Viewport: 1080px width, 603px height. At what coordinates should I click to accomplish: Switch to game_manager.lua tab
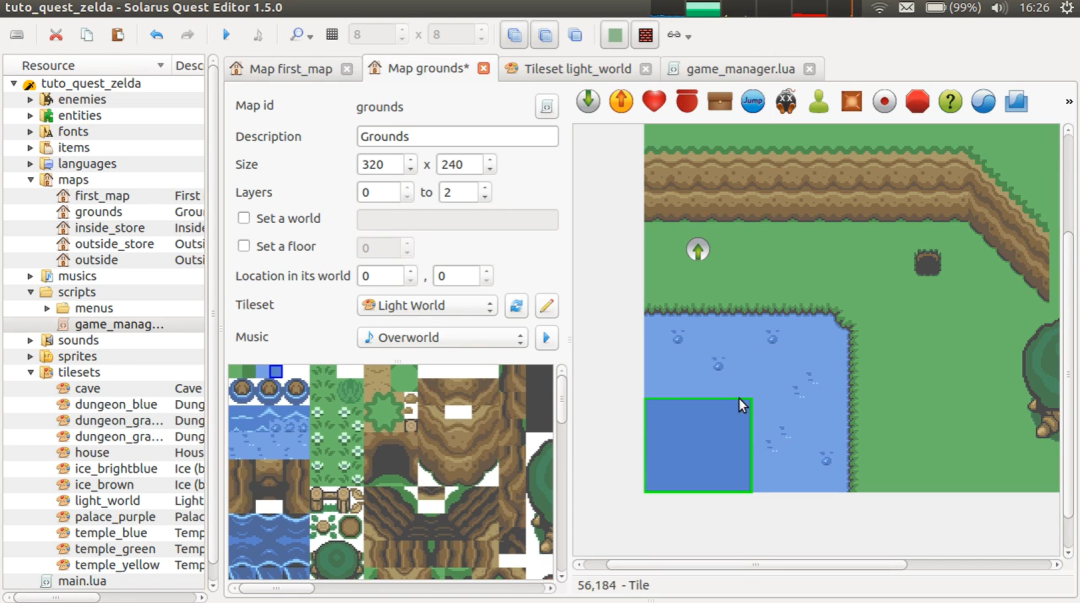coord(740,69)
